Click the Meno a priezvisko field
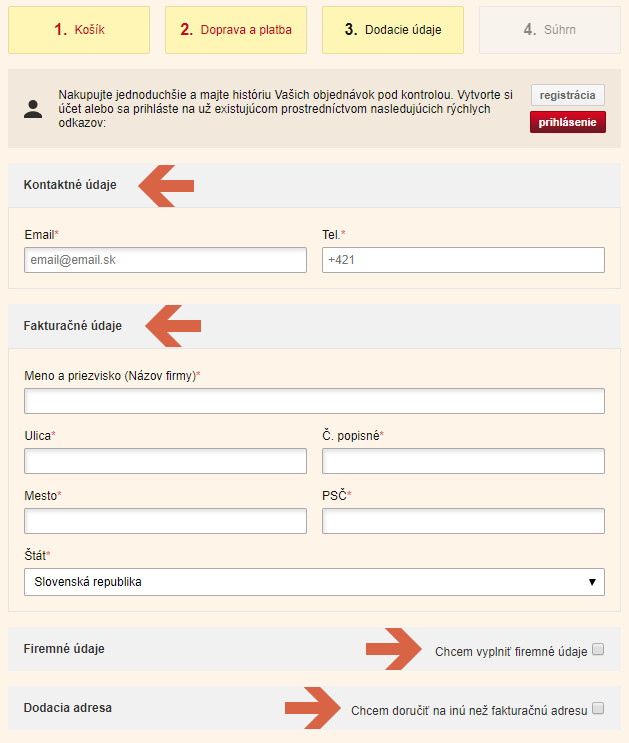 [x=314, y=401]
